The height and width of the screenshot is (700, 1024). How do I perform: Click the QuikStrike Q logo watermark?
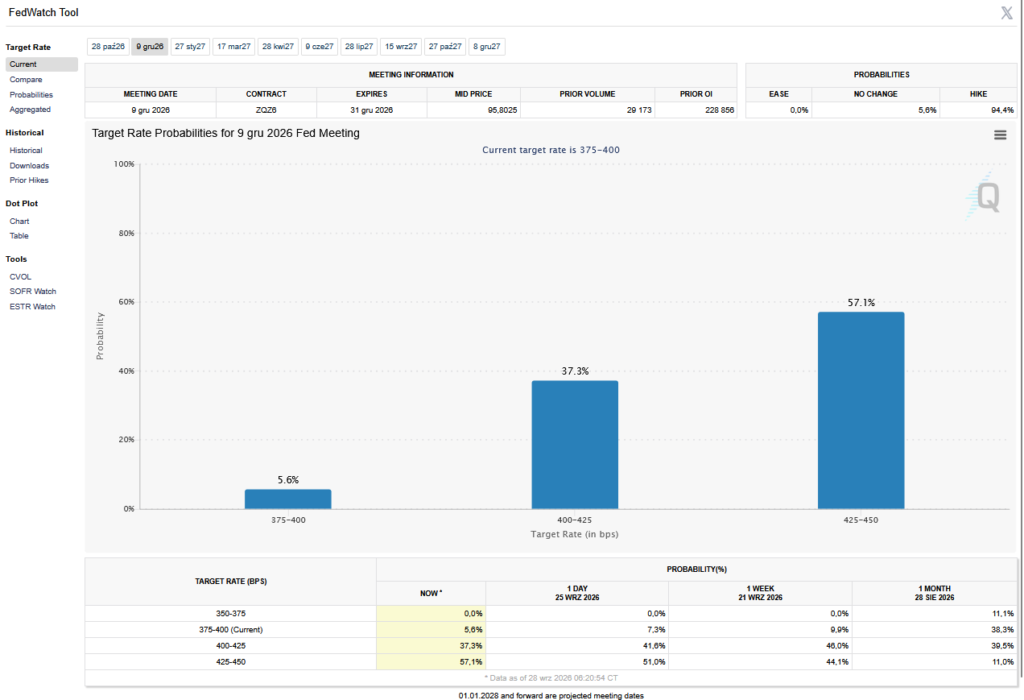(x=984, y=196)
